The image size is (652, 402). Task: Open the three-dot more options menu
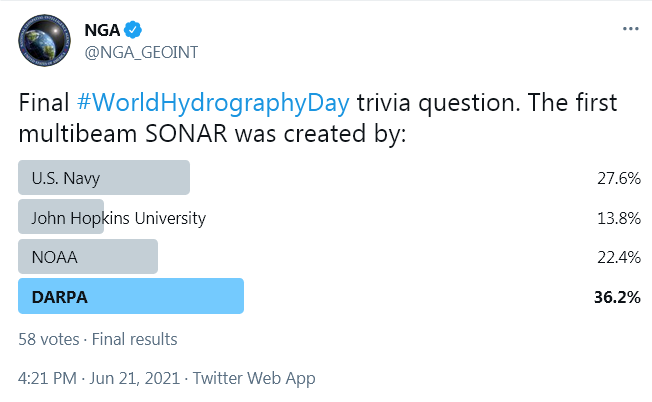(630, 29)
